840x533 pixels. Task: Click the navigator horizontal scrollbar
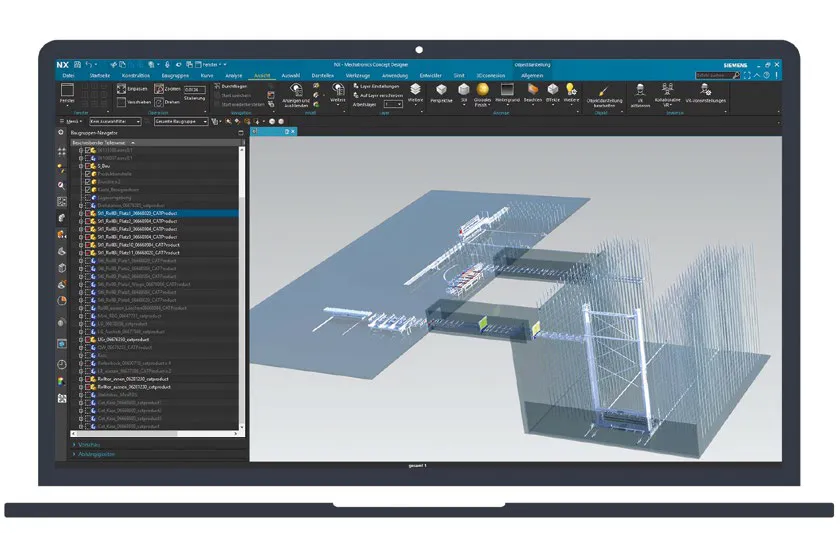[155, 433]
